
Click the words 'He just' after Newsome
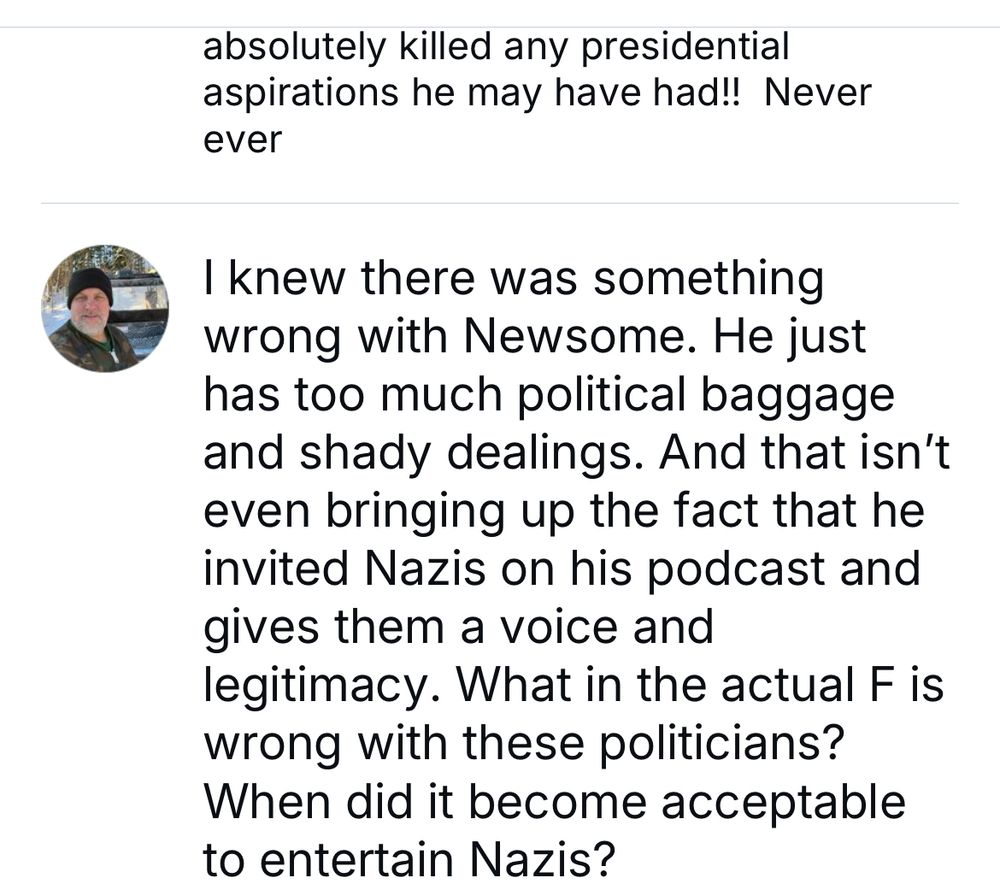pos(790,337)
